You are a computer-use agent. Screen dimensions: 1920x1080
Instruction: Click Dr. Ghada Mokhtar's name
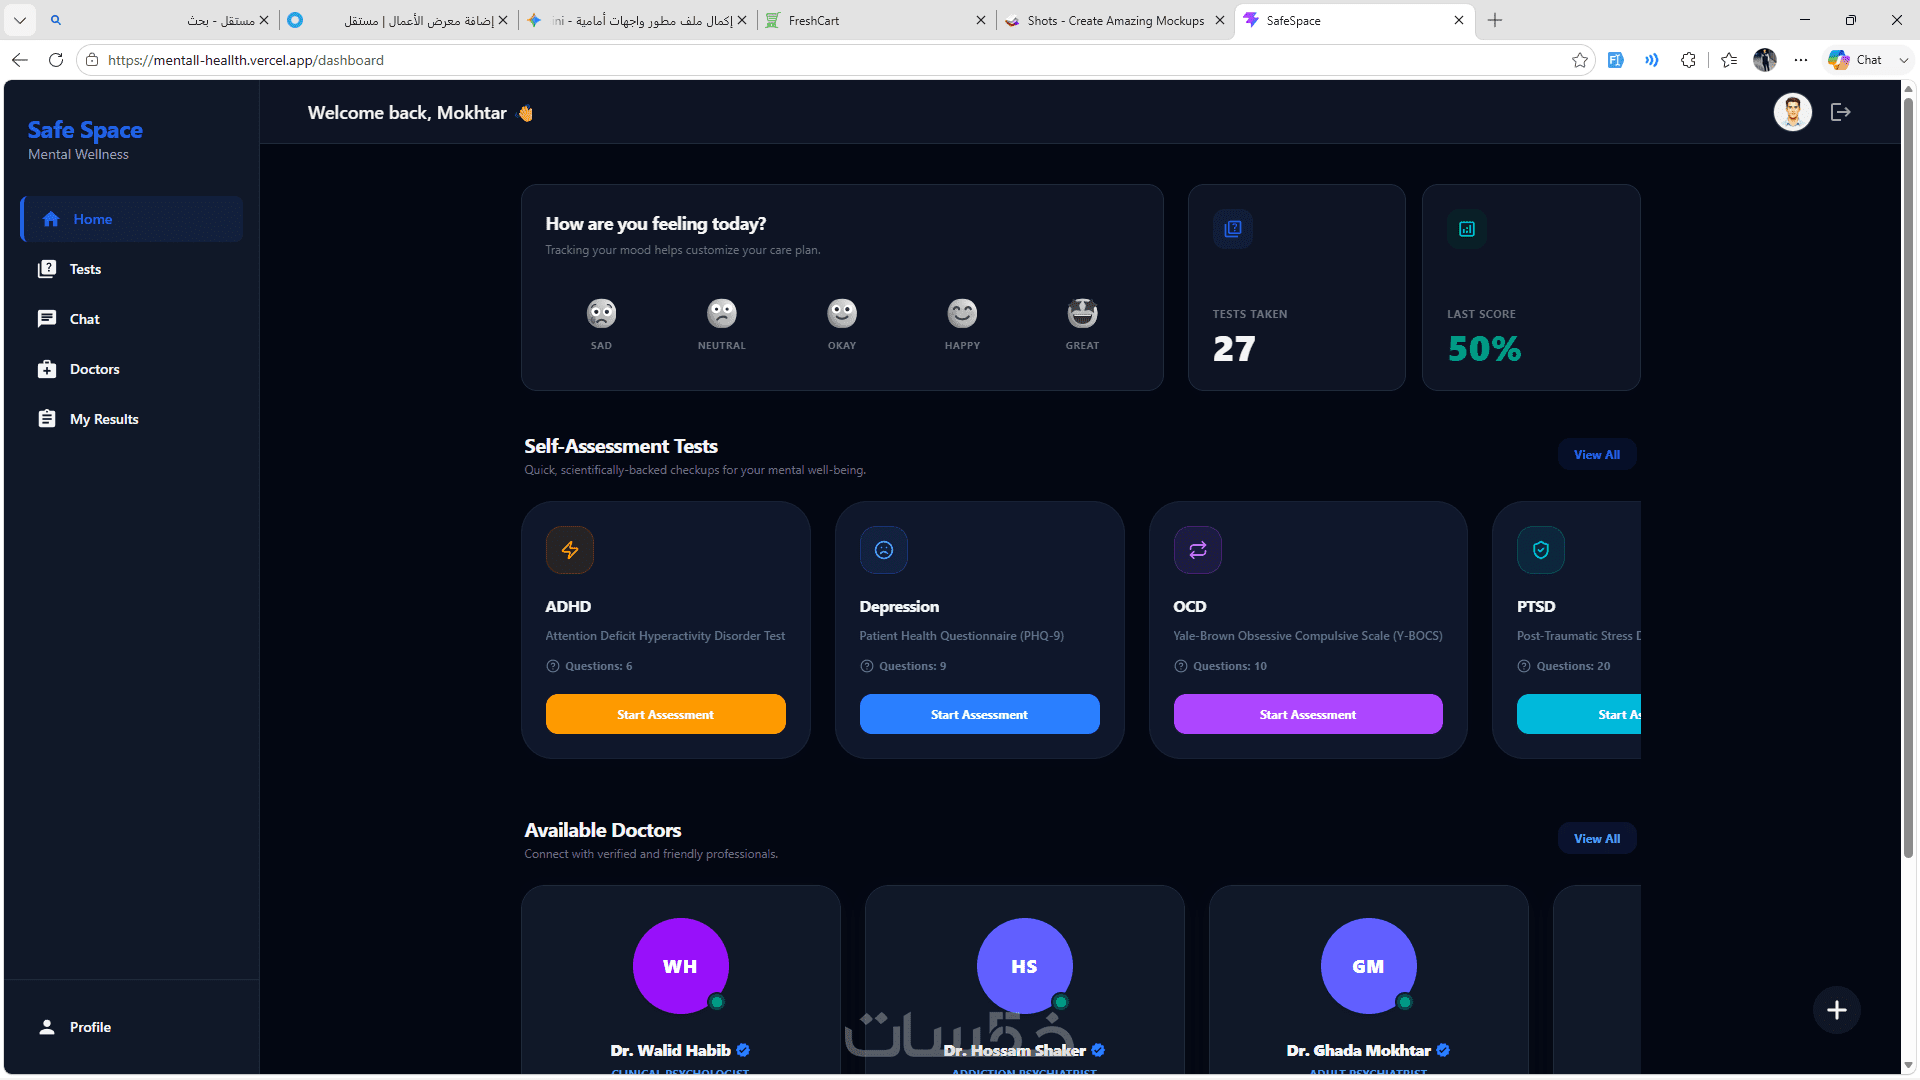point(1359,1050)
